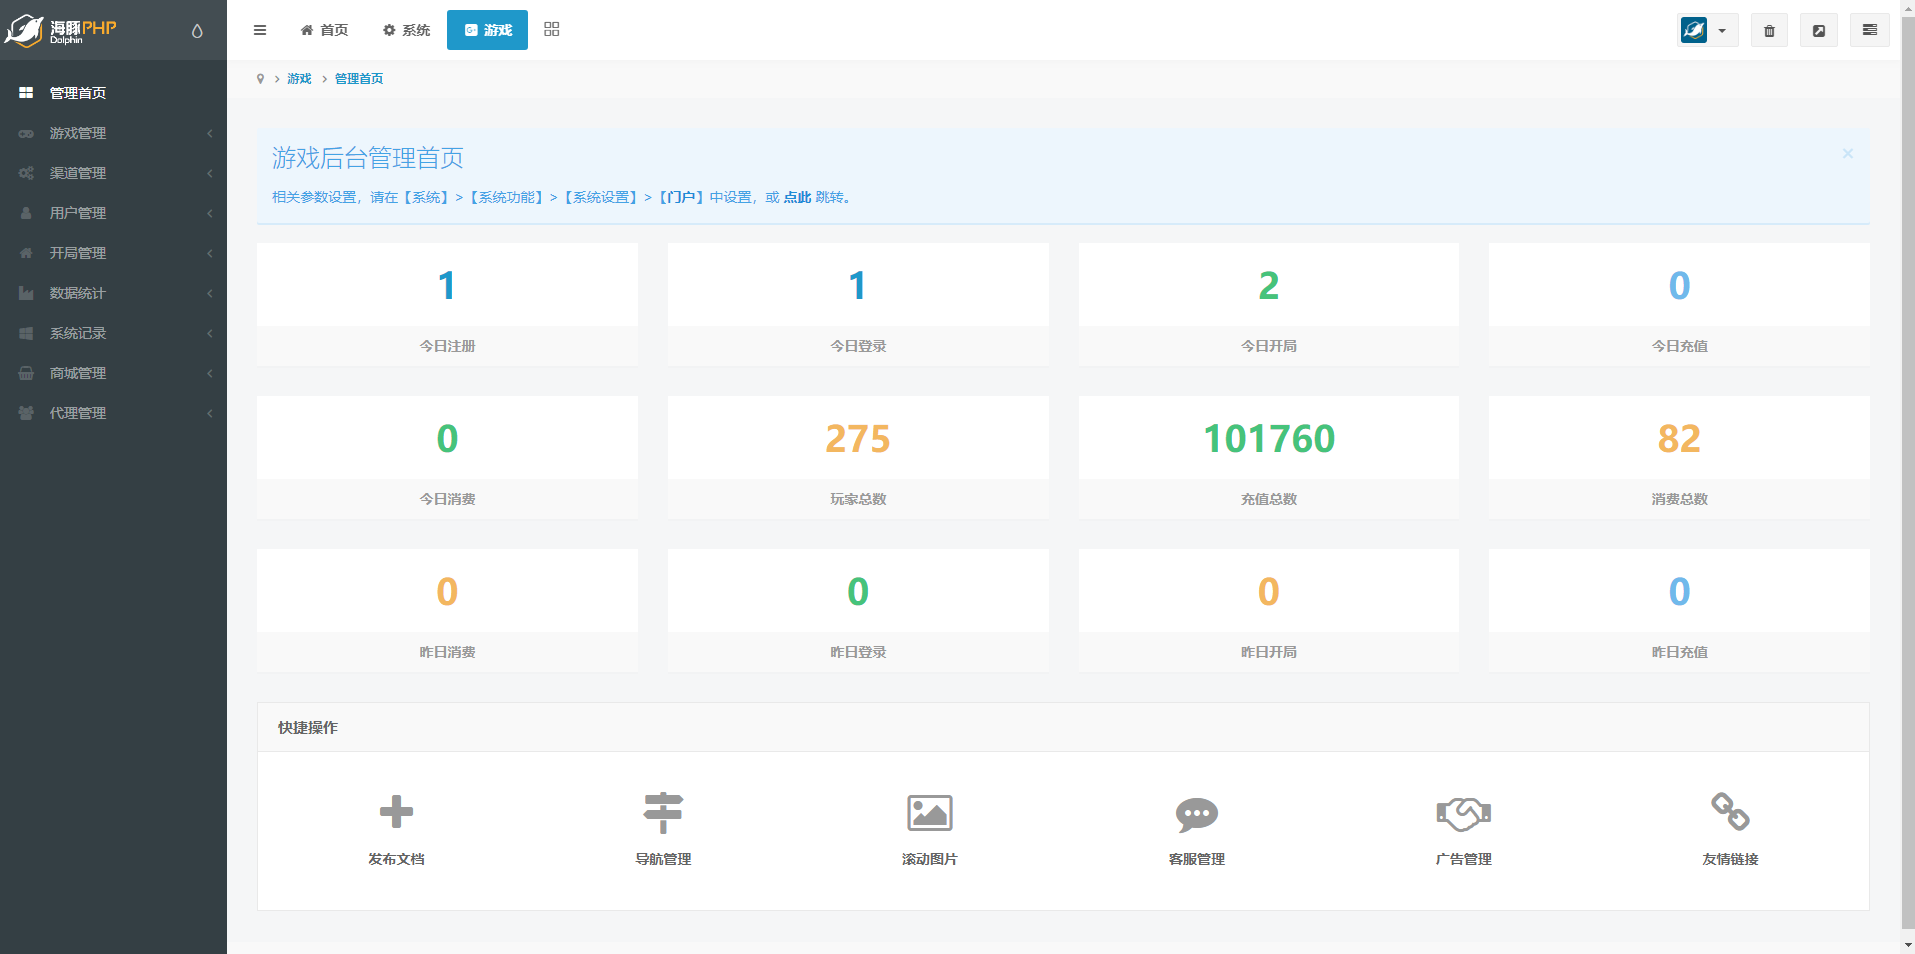Screen dimensions: 1915x954
Task: Click the 广告管理 handshake icon
Action: tap(1463, 813)
